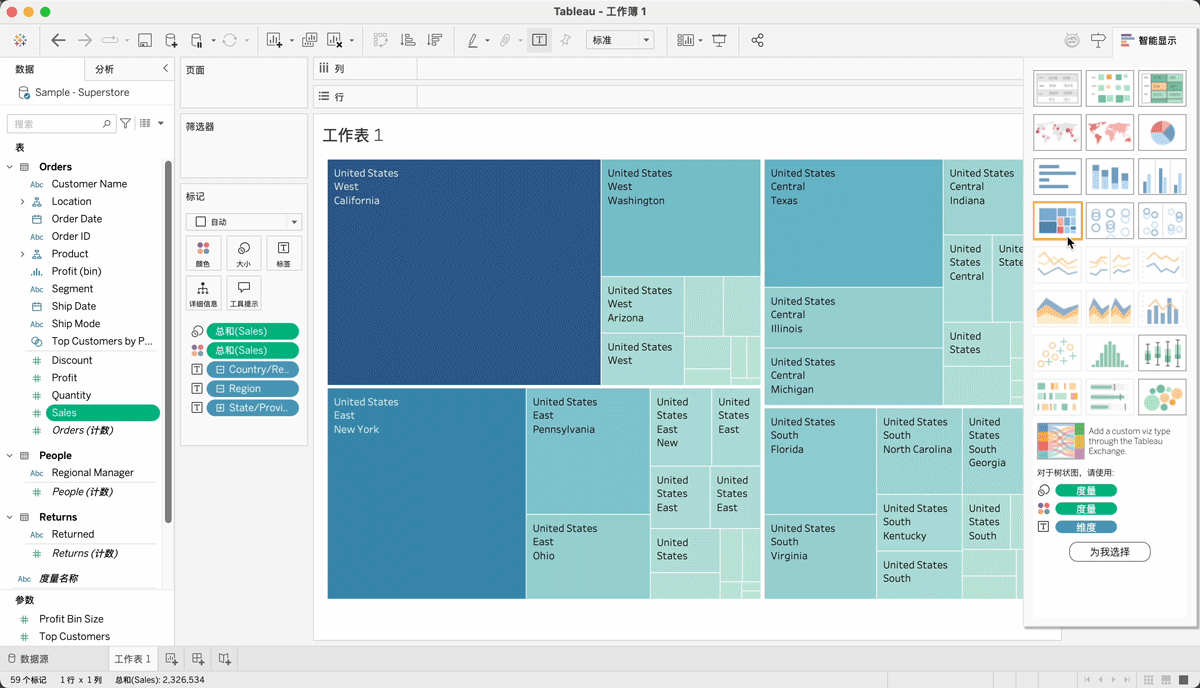1200x688 pixels.
Task: Switch to the 分析 tab
Action: pyautogui.click(x=104, y=69)
